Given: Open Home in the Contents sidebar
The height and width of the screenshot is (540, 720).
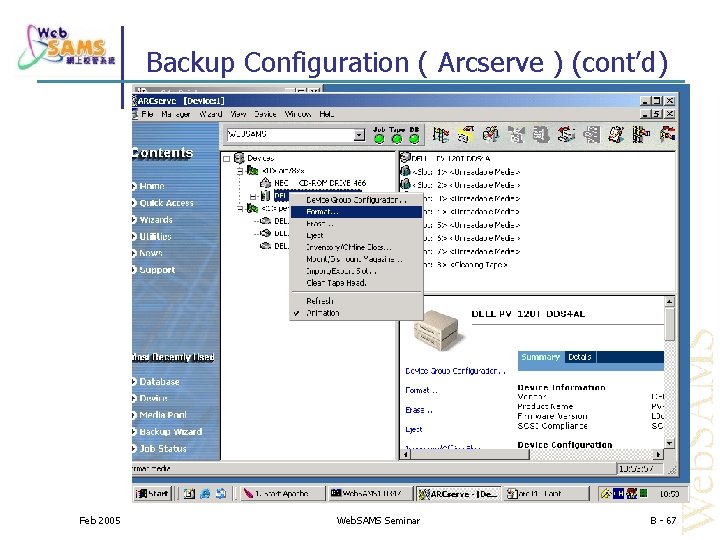Looking at the screenshot, I should click(152, 186).
